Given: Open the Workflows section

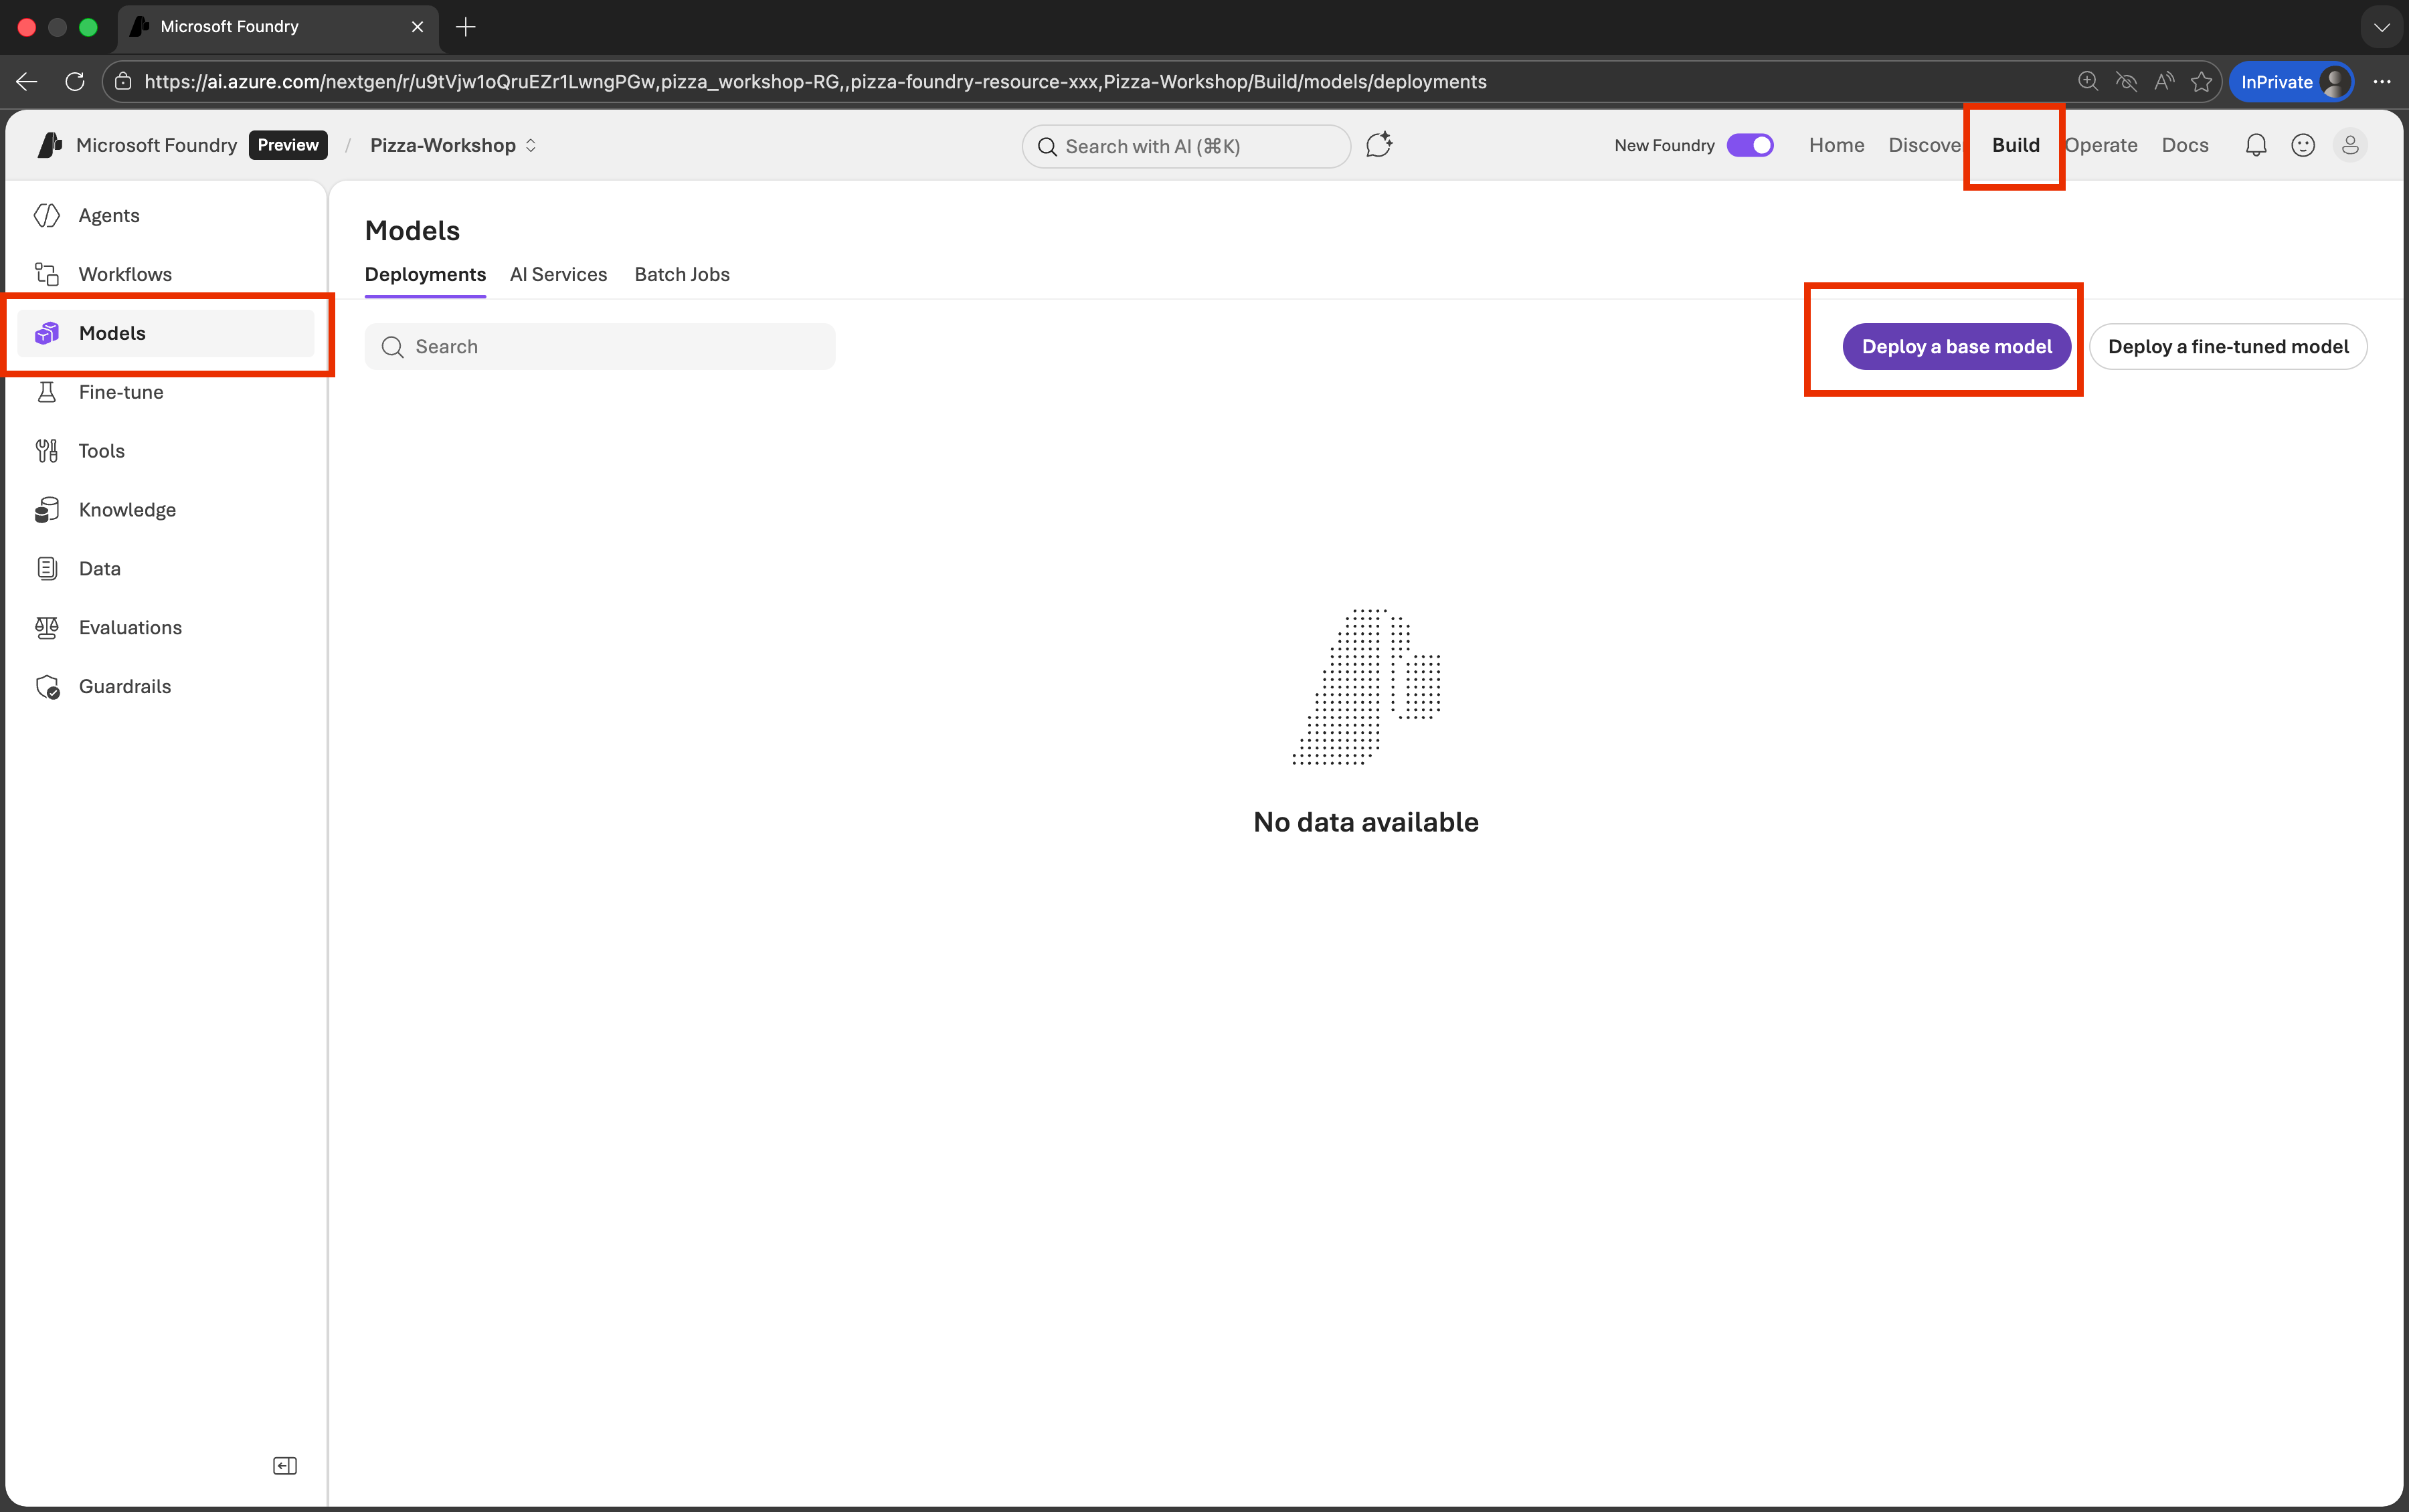Looking at the screenshot, I should click(x=124, y=274).
